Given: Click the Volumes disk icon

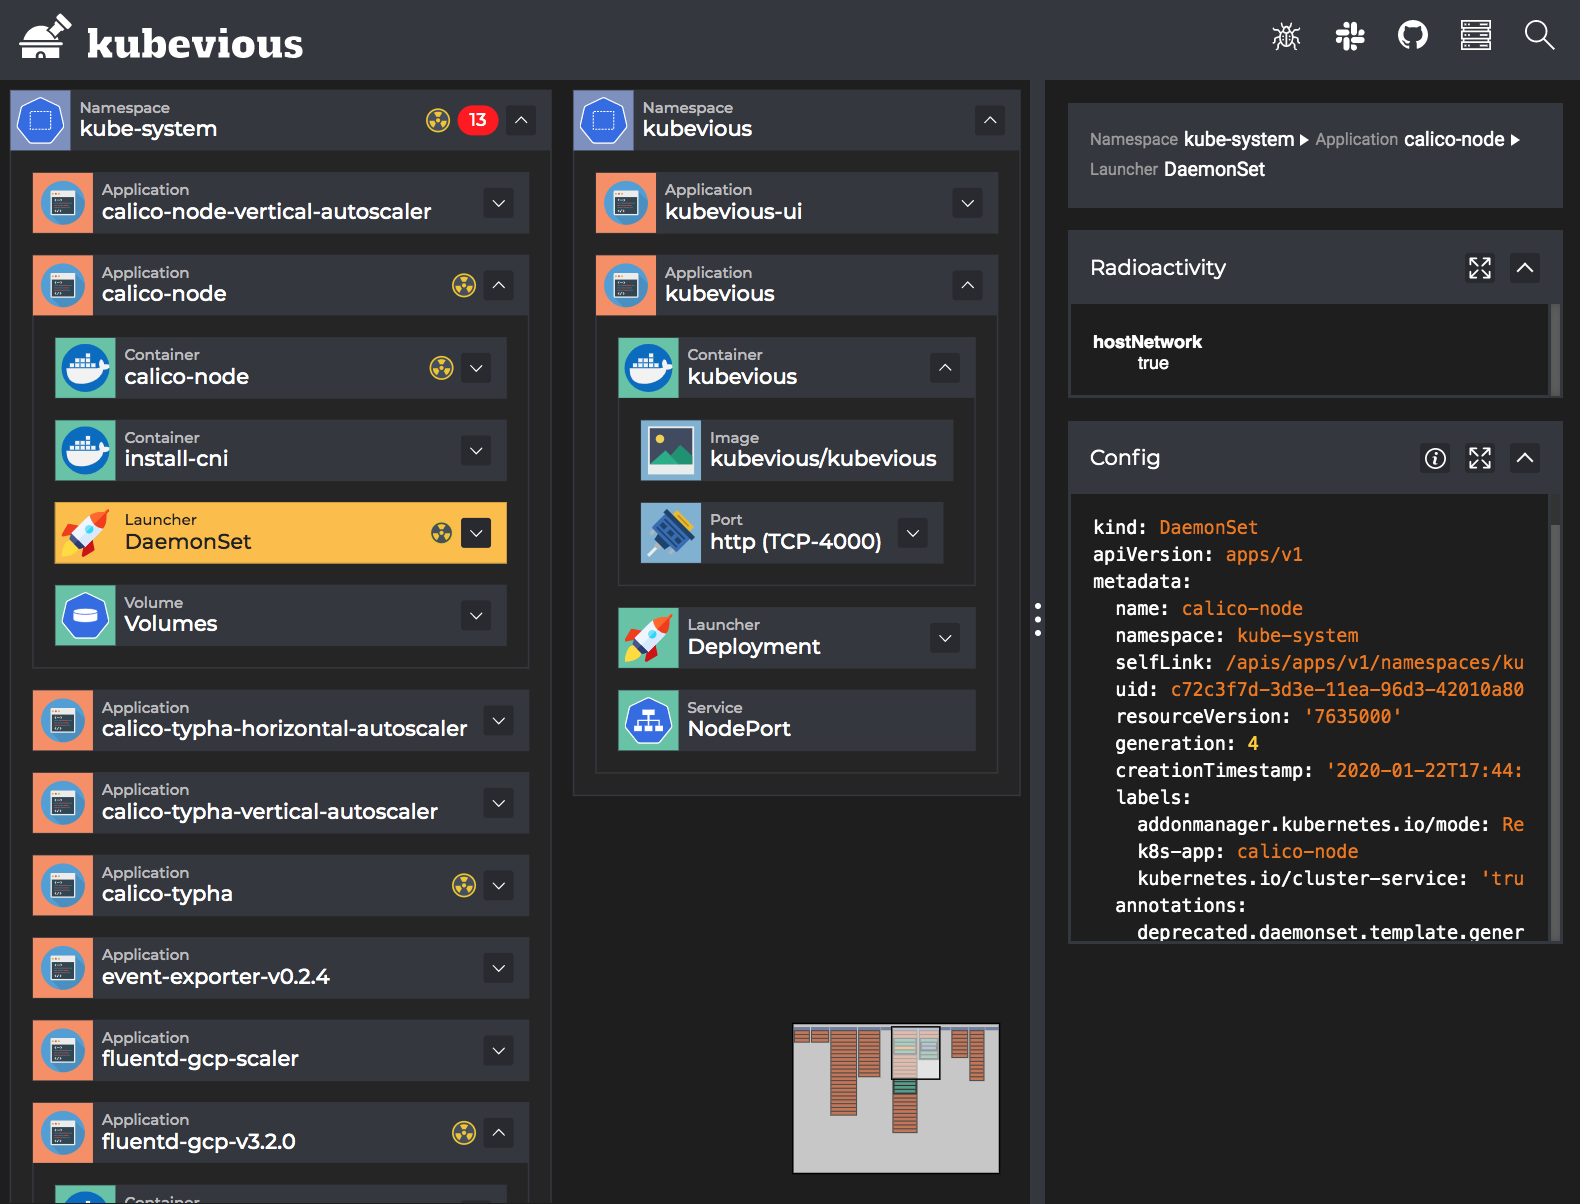Looking at the screenshot, I should point(86,616).
